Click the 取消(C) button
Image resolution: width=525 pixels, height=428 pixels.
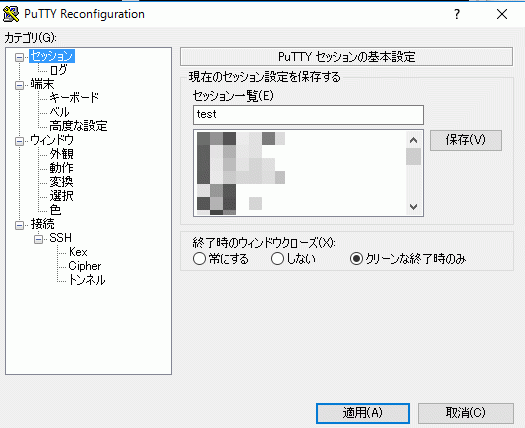(x=466, y=413)
